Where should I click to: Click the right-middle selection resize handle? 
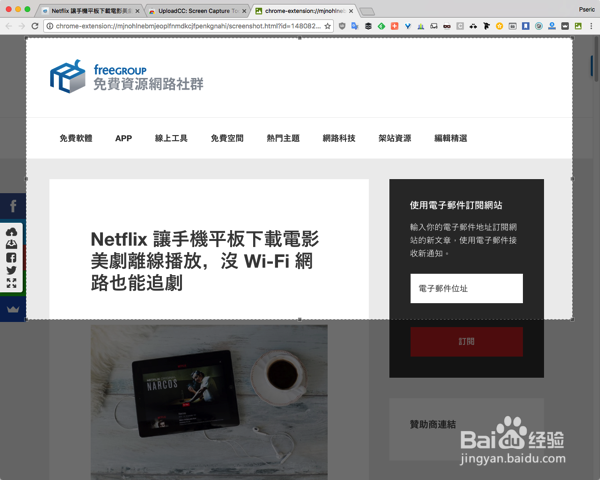click(x=572, y=179)
